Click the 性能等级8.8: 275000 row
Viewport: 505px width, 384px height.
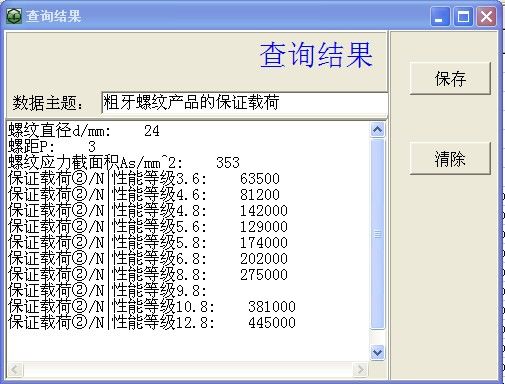click(x=148, y=274)
